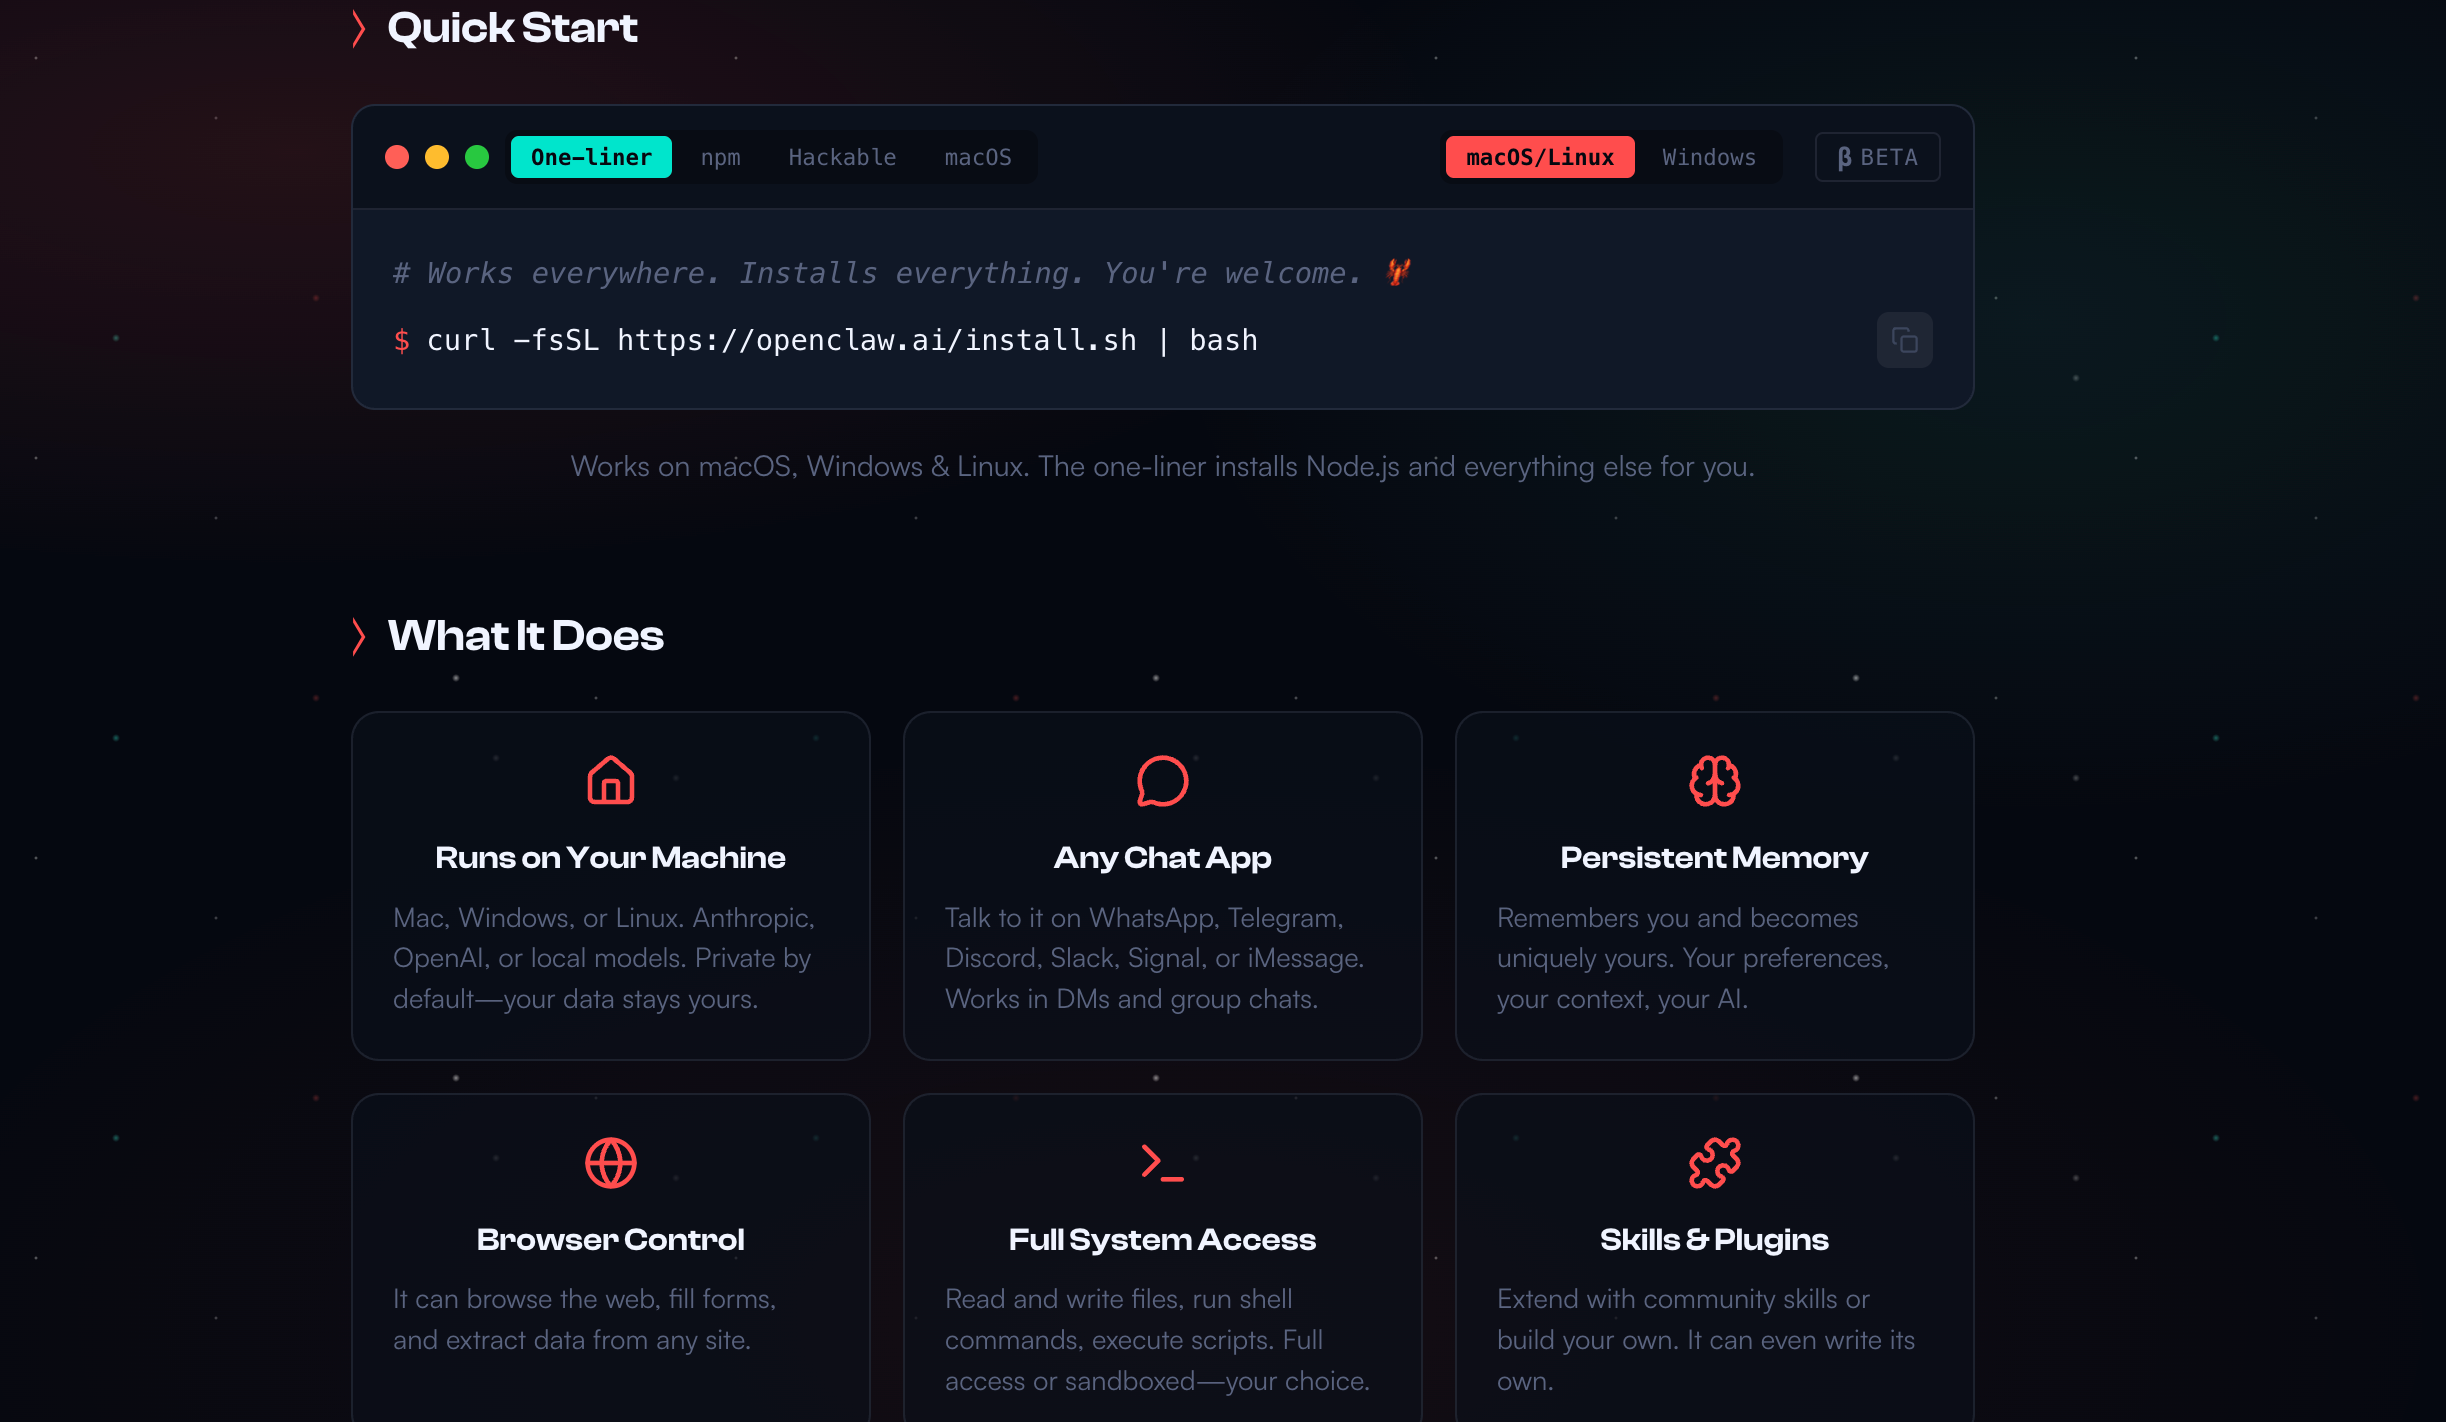Click the globe icon for Browser Control
The height and width of the screenshot is (1422, 2446).
(x=610, y=1162)
